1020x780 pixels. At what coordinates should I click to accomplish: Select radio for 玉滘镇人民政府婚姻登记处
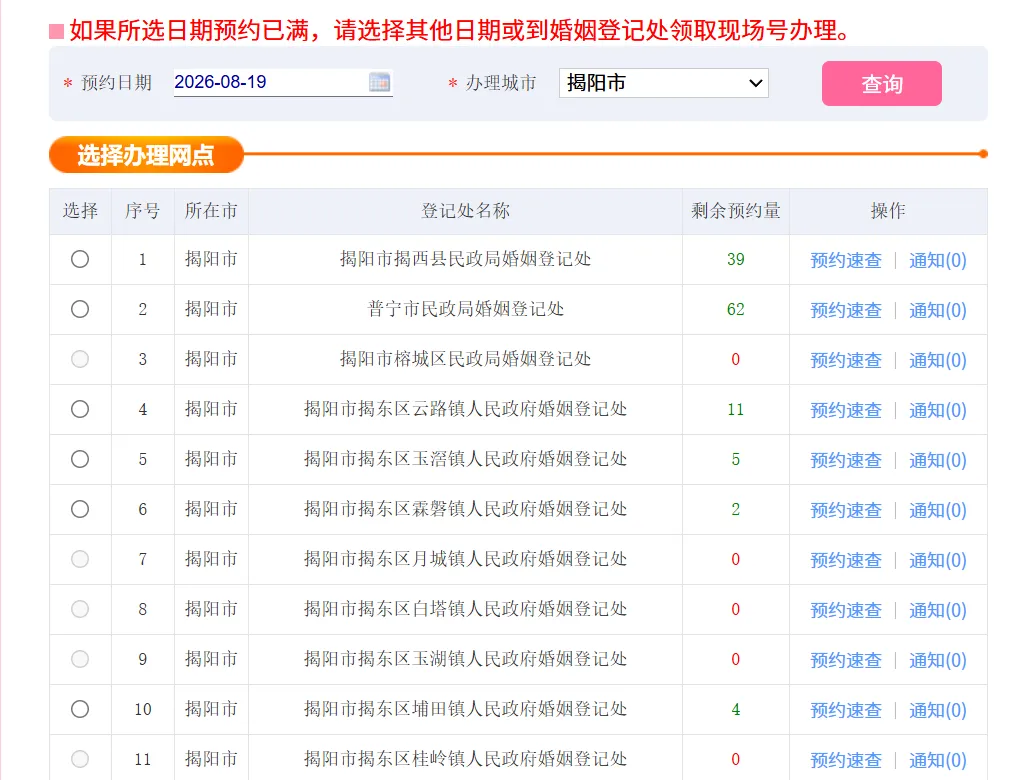(x=80, y=459)
